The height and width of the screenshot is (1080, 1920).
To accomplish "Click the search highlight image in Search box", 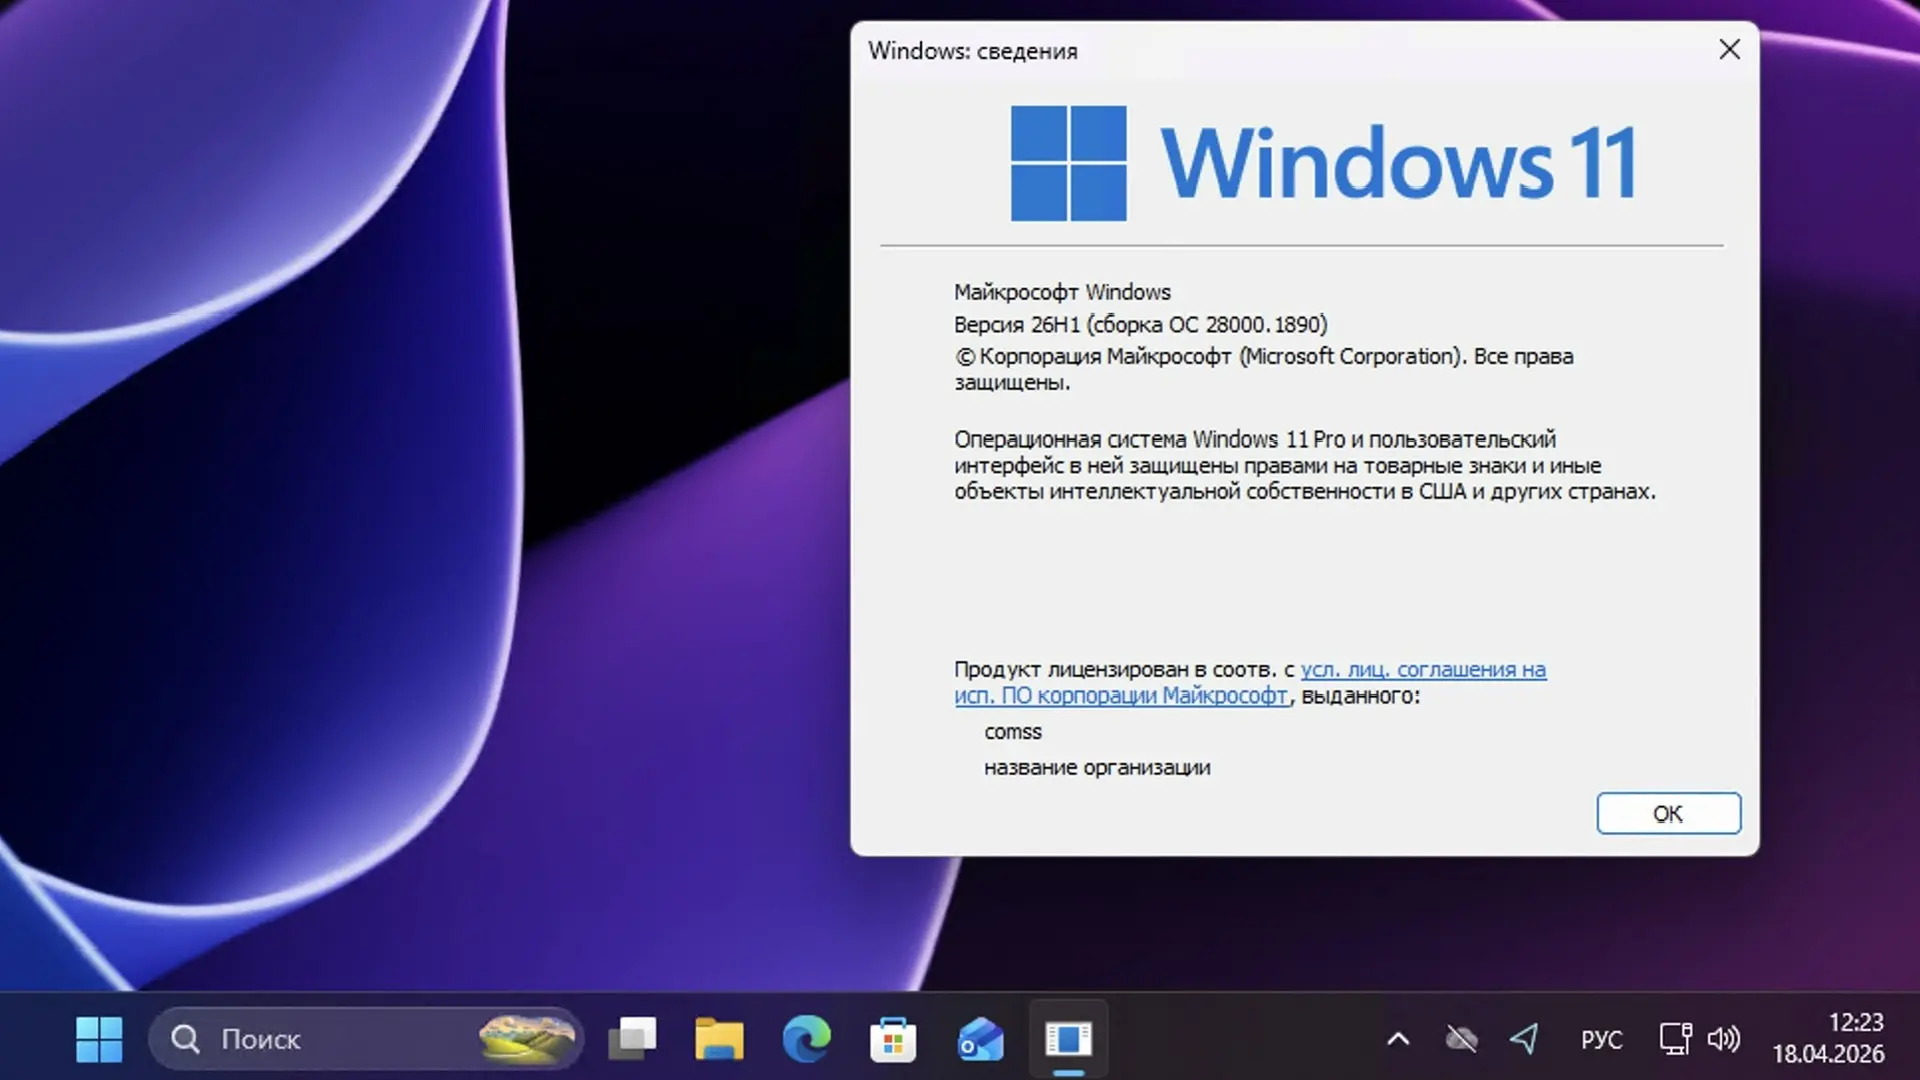I will pos(526,1039).
